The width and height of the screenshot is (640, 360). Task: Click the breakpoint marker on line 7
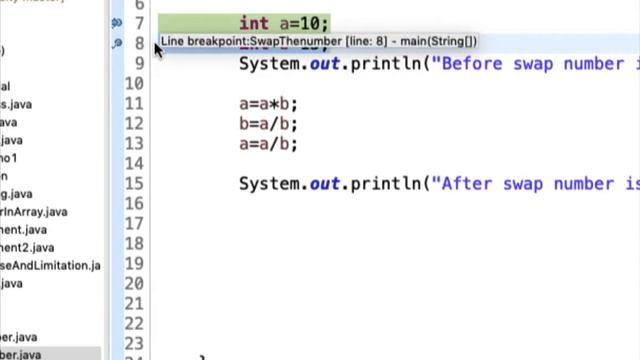pos(117,23)
